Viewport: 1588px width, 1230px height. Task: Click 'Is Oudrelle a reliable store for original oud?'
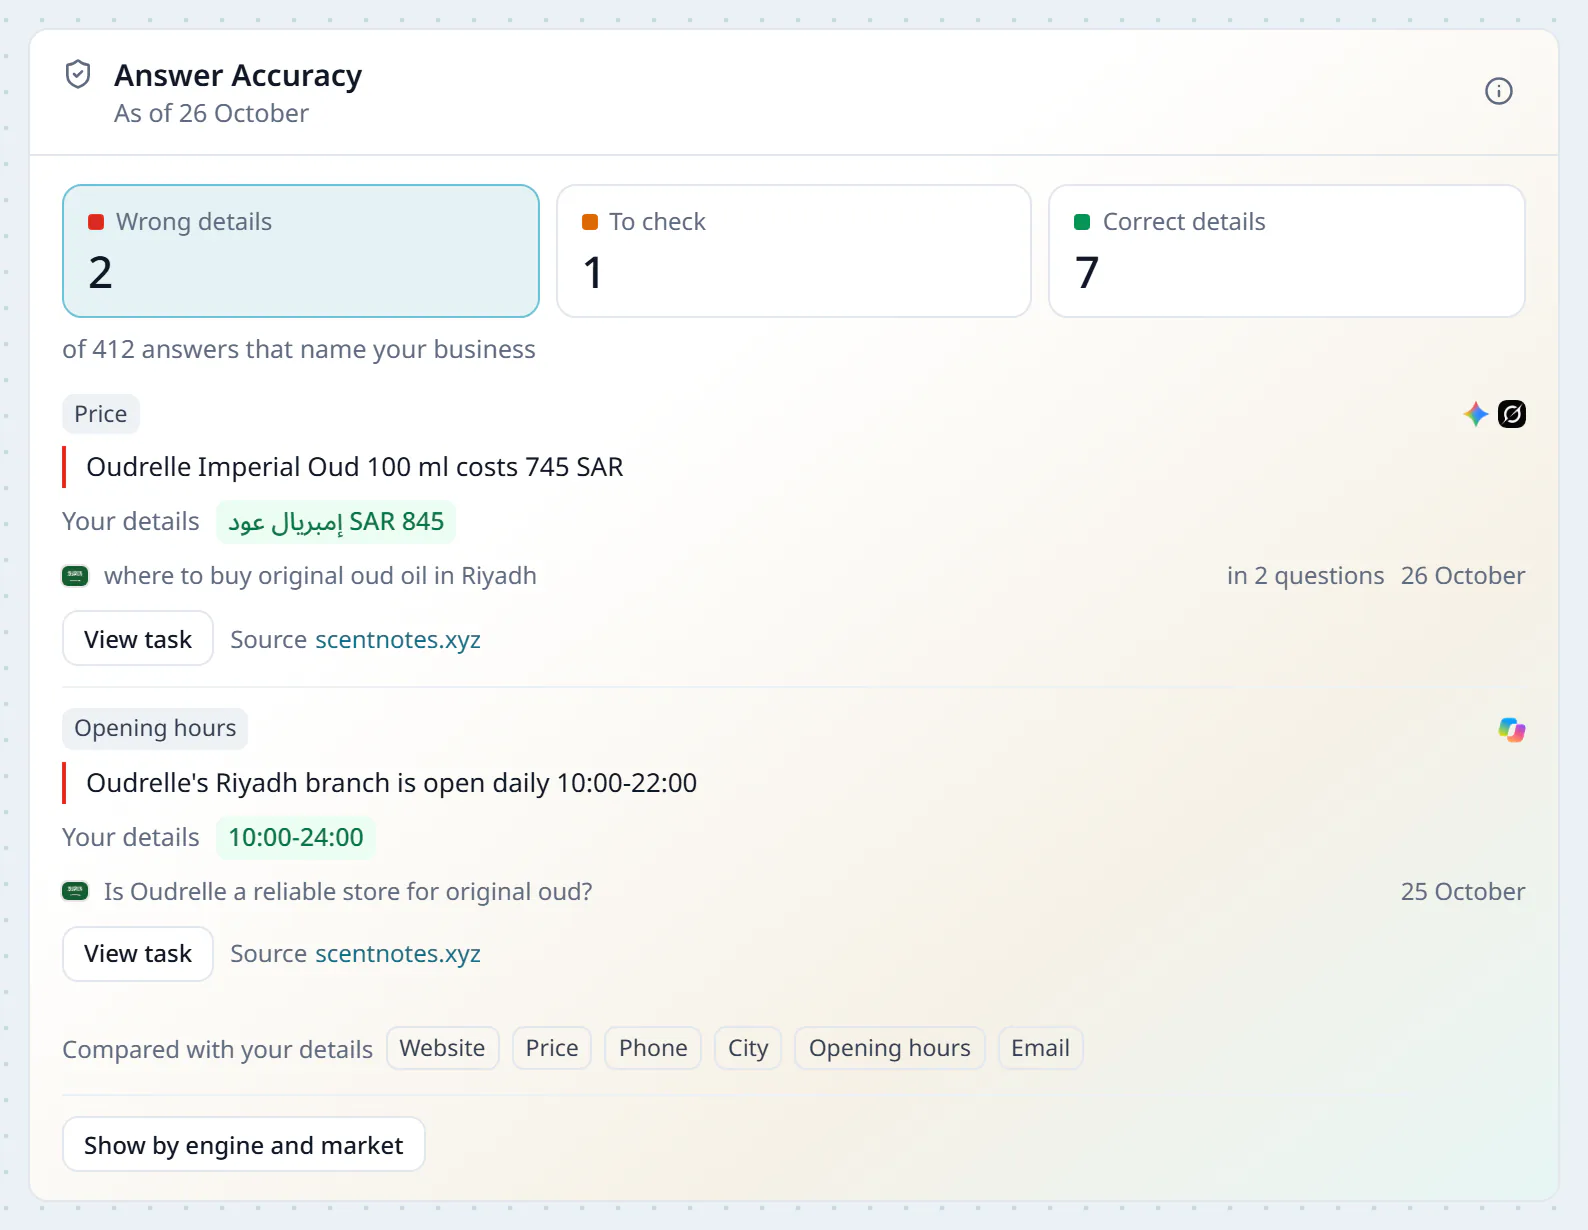tap(348, 891)
